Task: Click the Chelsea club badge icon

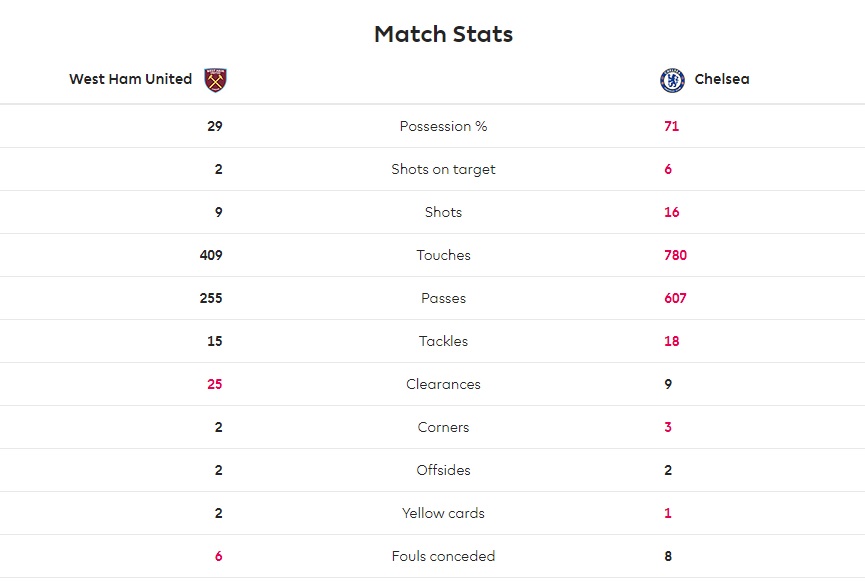Action: pyautogui.click(x=672, y=80)
